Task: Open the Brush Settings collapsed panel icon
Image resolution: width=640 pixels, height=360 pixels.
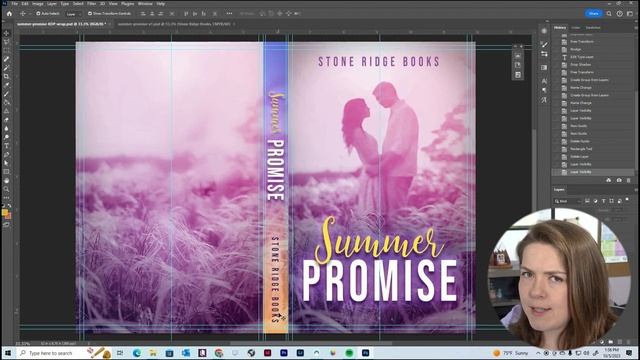Action: [544, 44]
